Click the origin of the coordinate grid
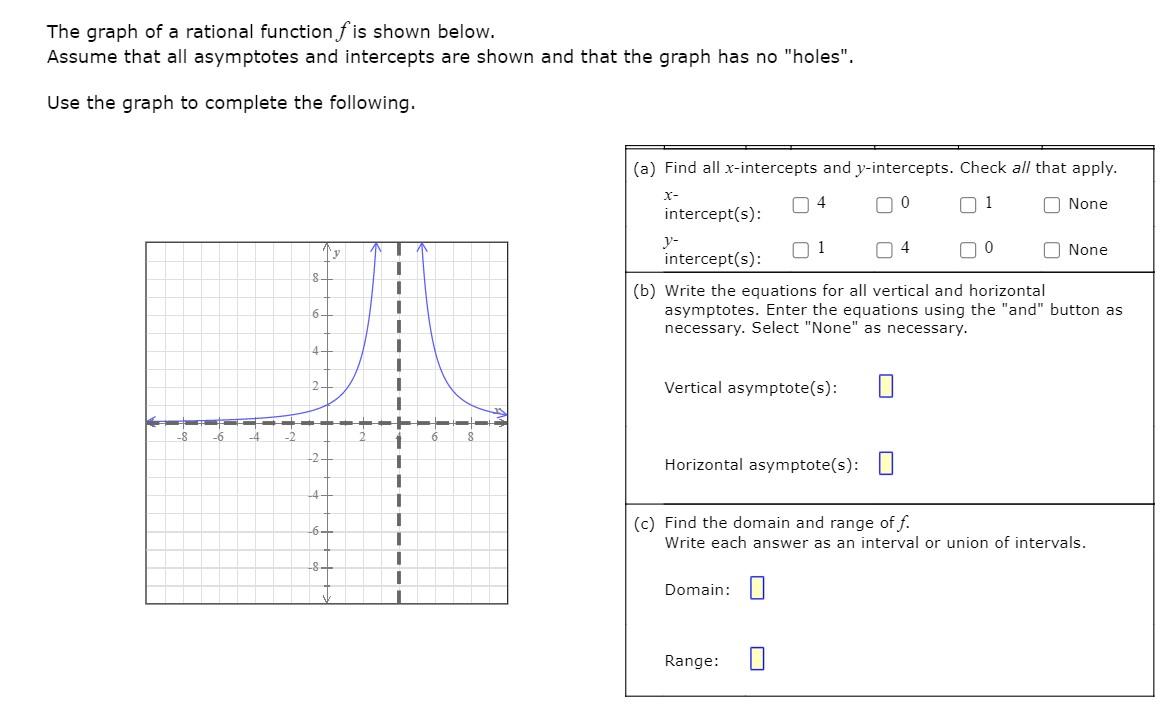Viewport: 1162px width, 708px height. pos(328,422)
